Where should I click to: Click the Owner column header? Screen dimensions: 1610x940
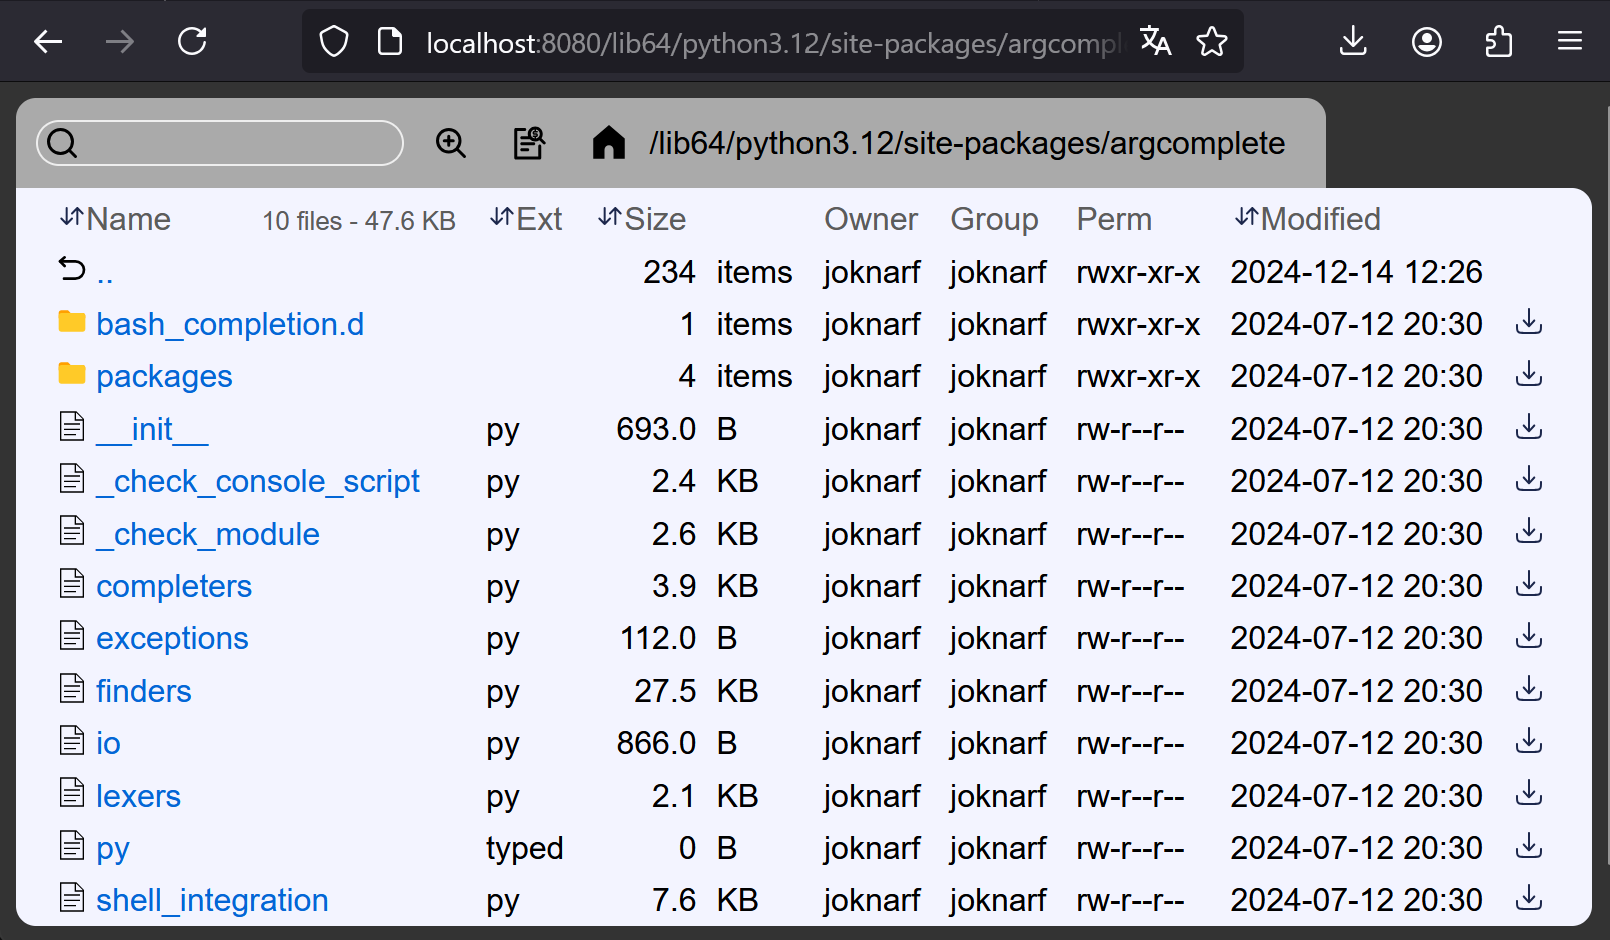click(871, 219)
